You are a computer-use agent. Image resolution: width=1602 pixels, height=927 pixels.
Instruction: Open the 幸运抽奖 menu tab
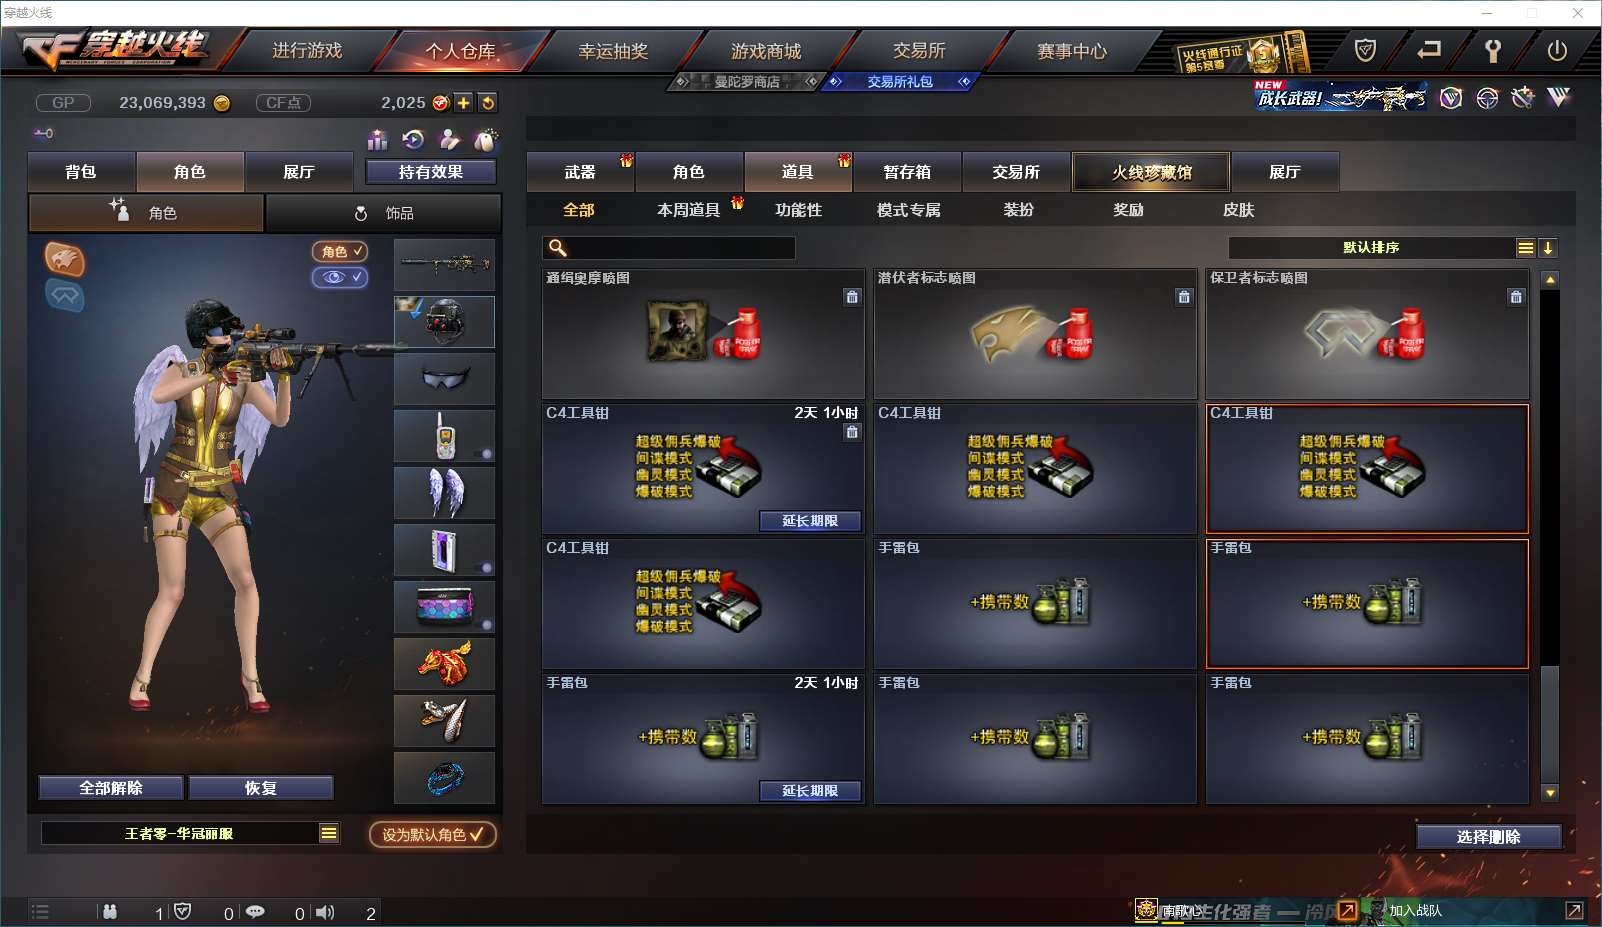613,50
